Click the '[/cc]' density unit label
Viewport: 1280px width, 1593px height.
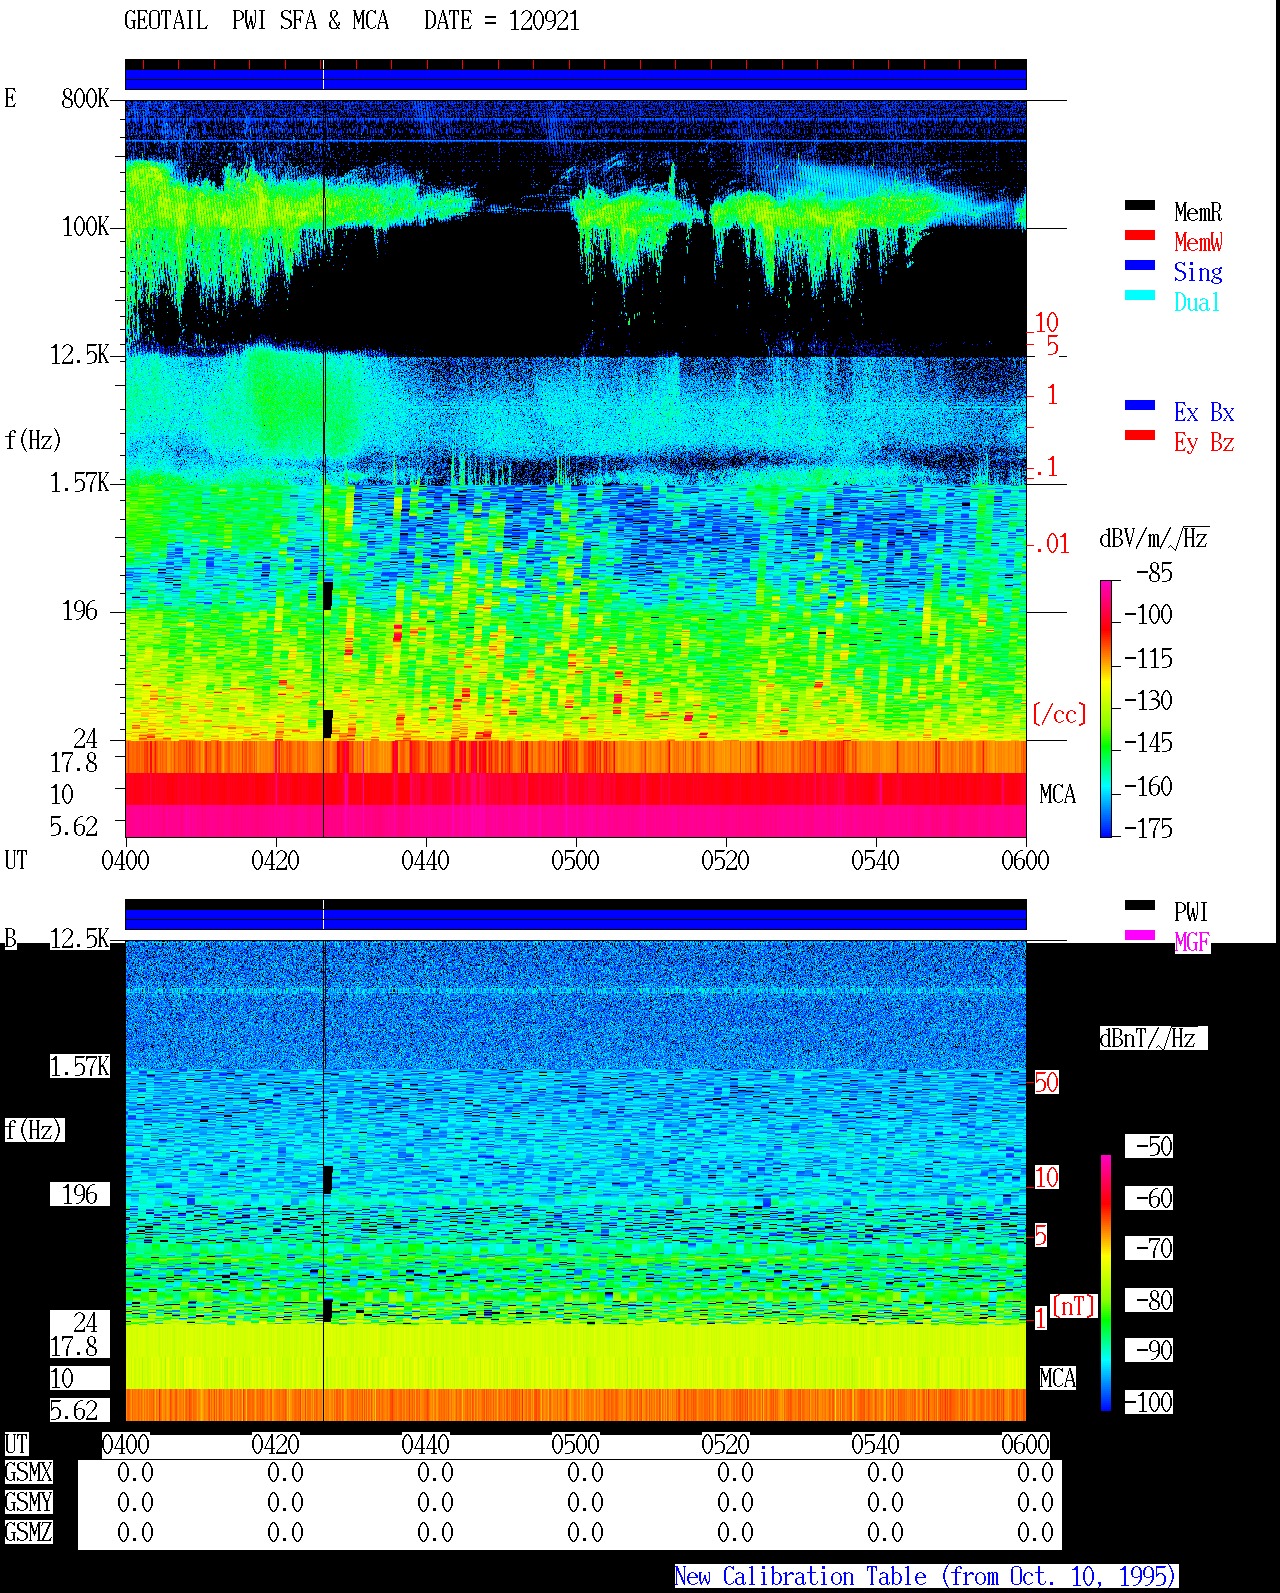coord(1059,714)
